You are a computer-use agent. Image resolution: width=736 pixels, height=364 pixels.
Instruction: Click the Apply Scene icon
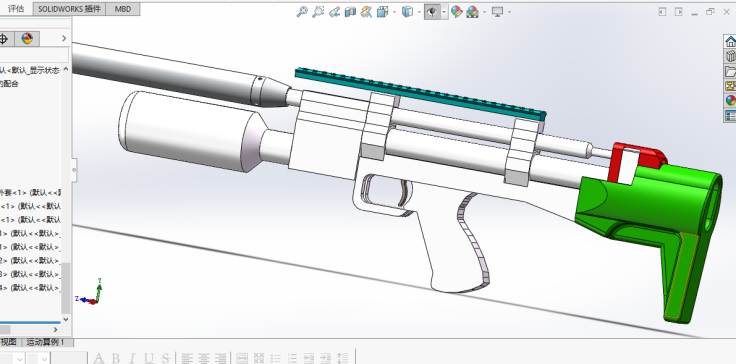(472, 12)
